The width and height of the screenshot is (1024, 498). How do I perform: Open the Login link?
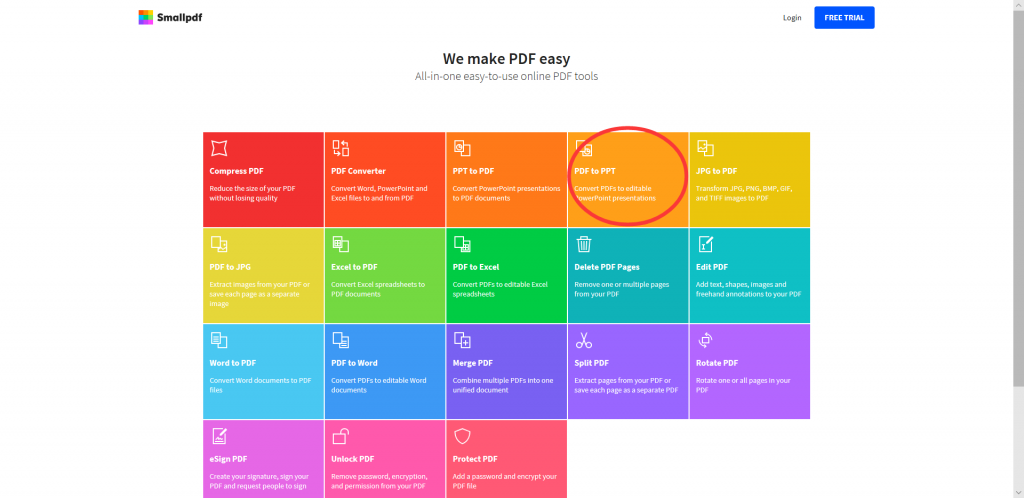[792, 18]
